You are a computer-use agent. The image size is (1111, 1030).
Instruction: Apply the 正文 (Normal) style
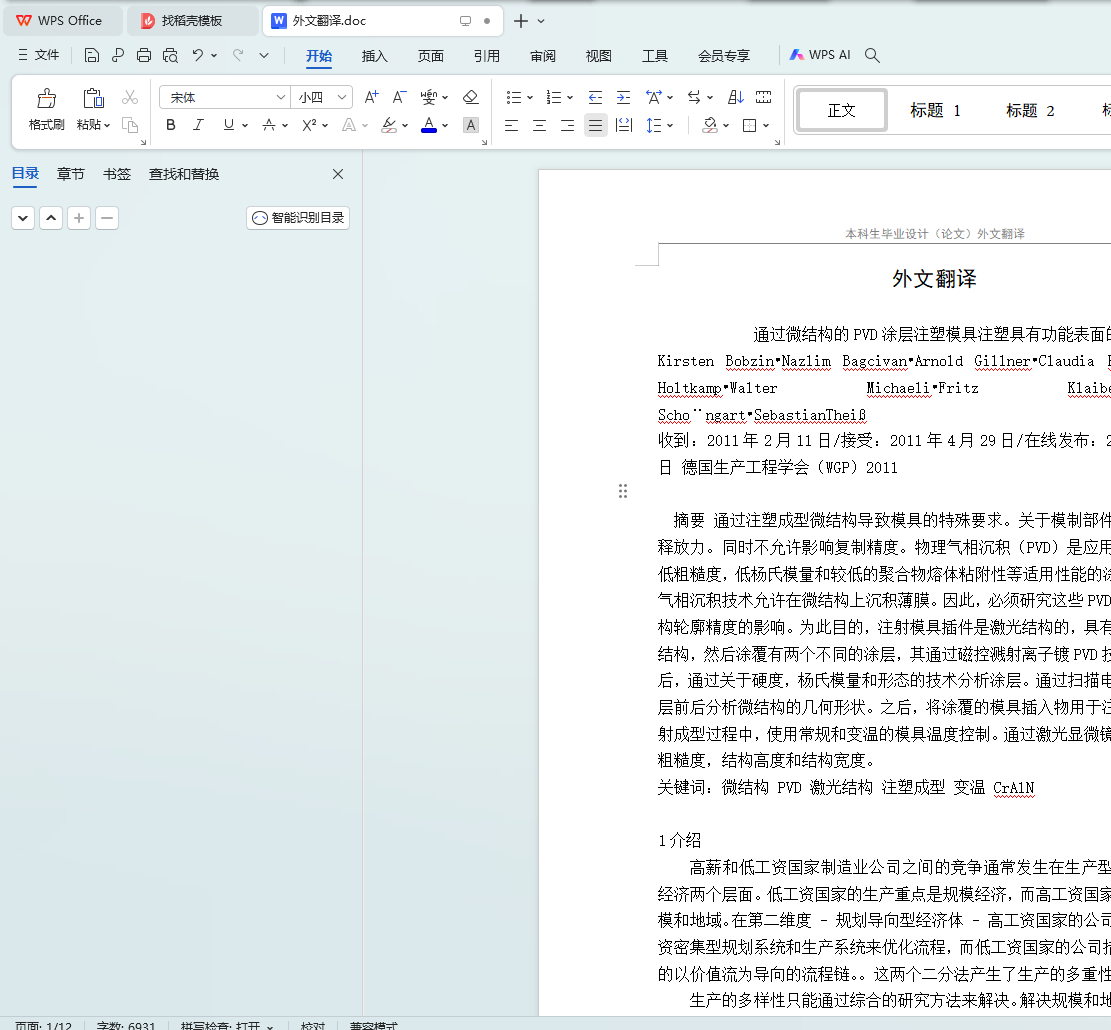(842, 111)
